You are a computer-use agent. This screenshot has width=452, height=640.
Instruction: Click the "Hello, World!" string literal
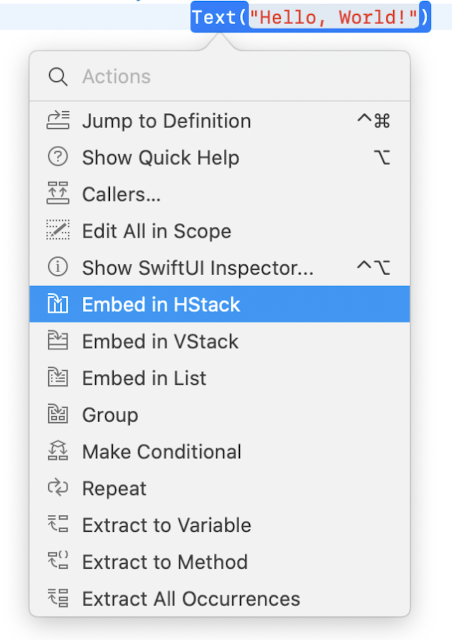click(x=334, y=17)
